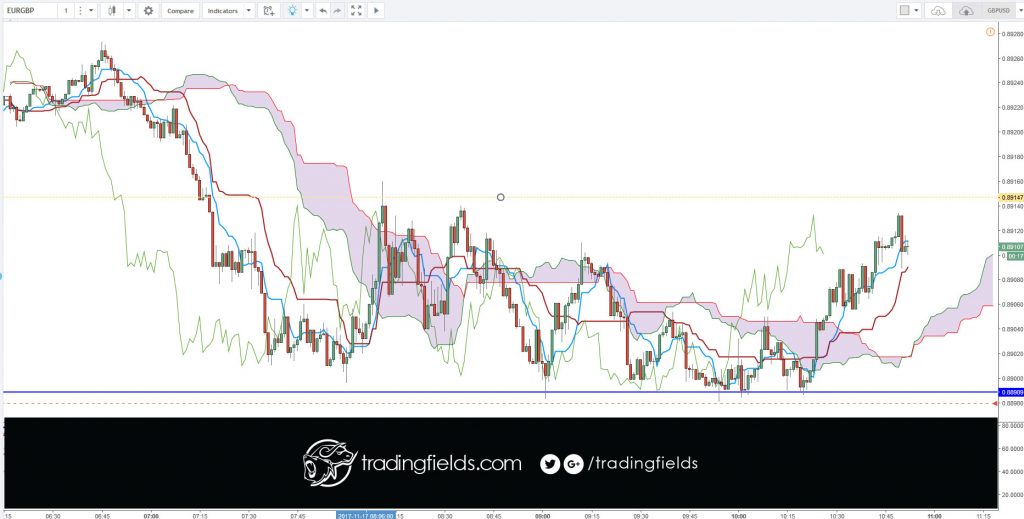The height and width of the screenshot is (519, 1024).
Task: Click the /tradingfields social handle
Action: [643, 464]
